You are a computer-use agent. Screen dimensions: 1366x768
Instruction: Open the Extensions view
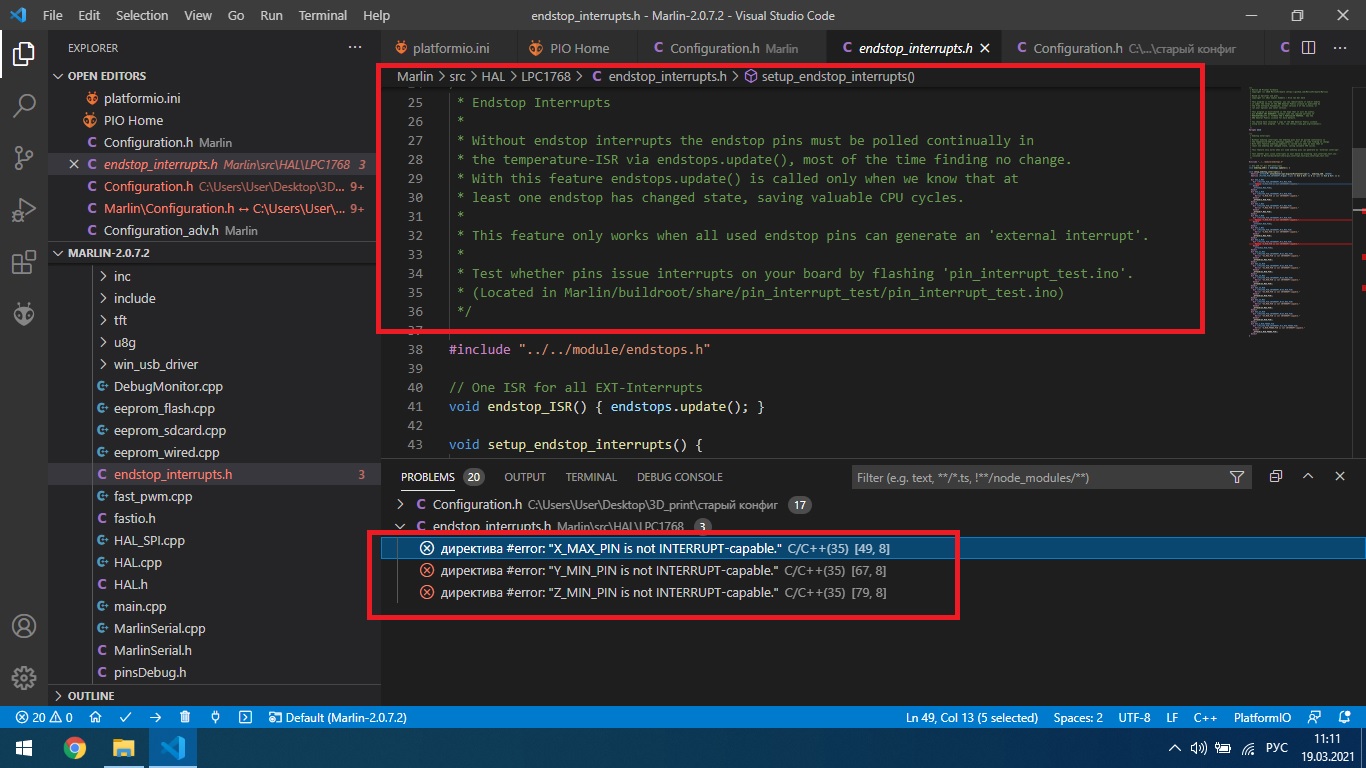(x=24, y=262)
